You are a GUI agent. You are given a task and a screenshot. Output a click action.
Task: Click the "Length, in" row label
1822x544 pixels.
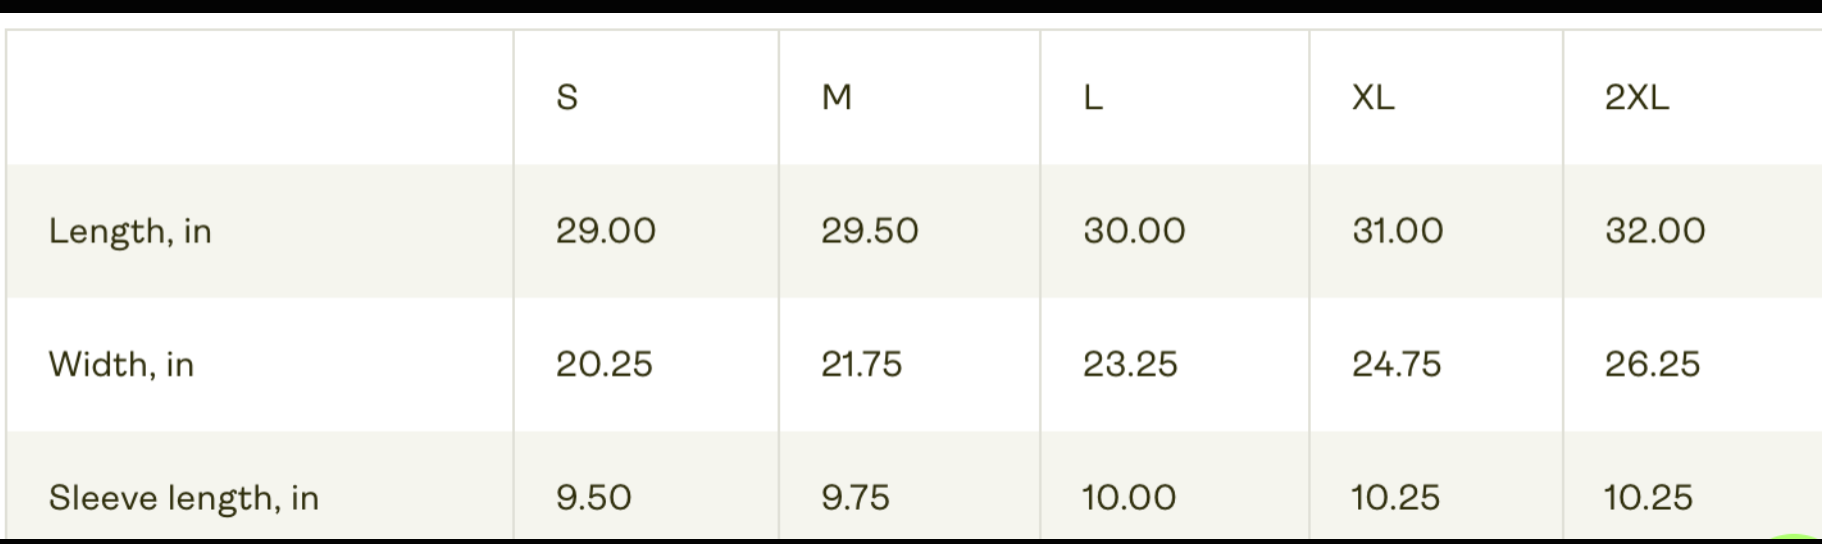pyautogui.click(x=130, y=231)
